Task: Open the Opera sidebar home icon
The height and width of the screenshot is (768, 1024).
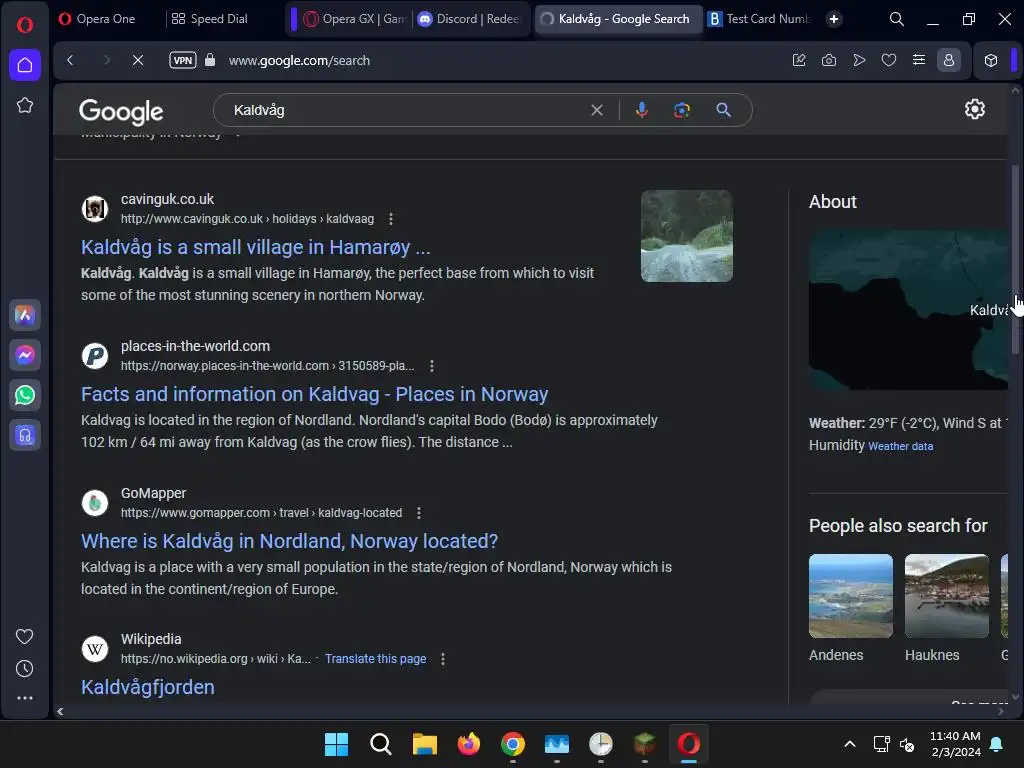Action: click(x=25, y=65)
